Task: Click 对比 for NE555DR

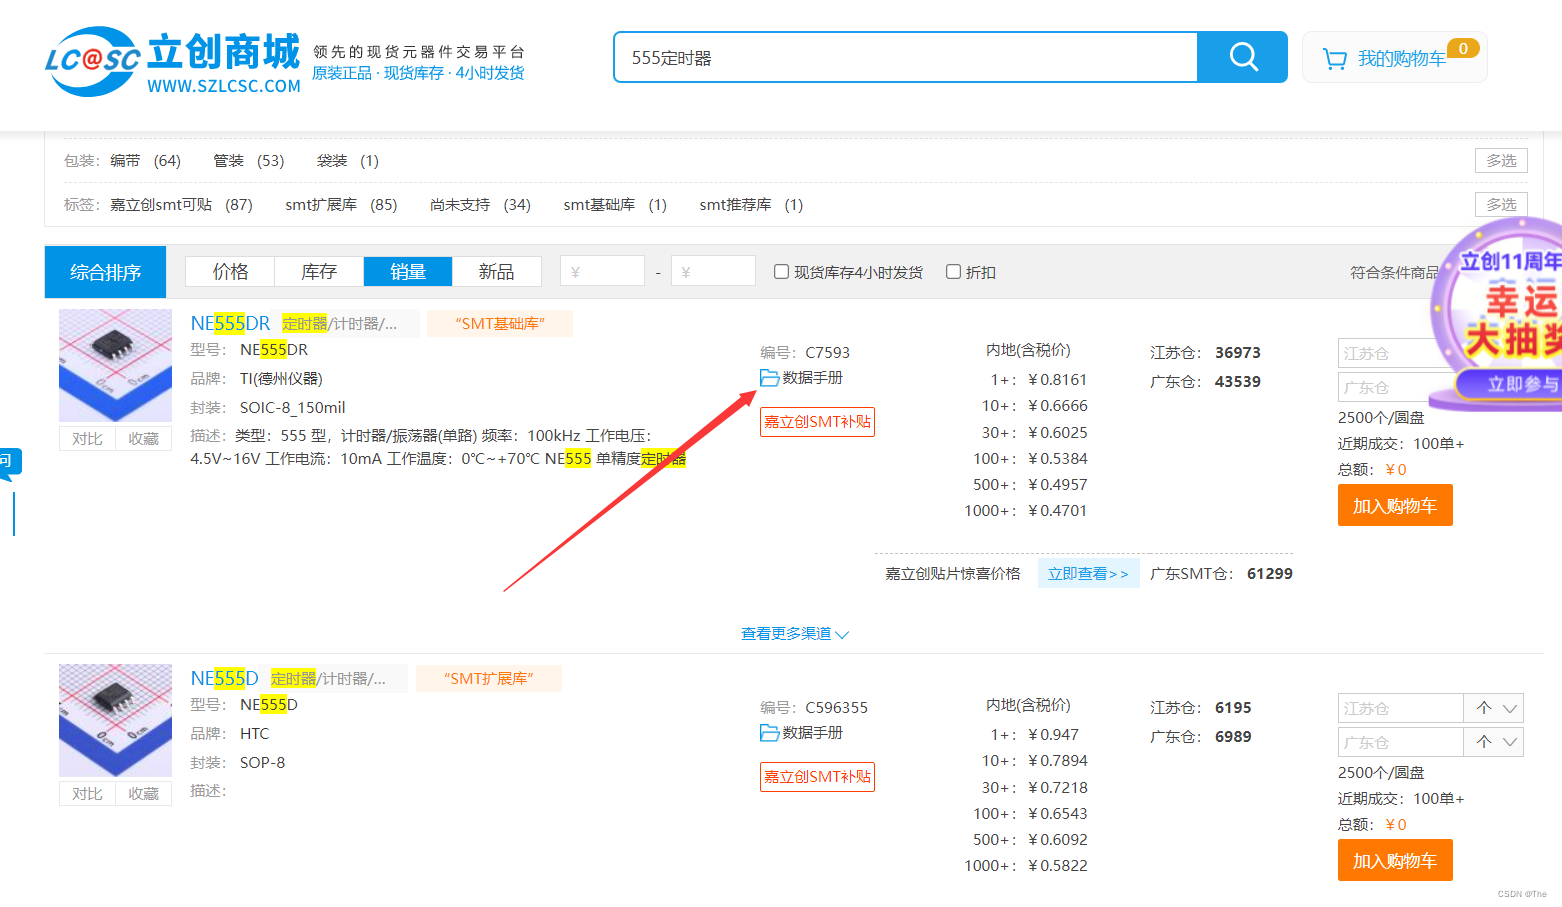Action: coord(87,438)
